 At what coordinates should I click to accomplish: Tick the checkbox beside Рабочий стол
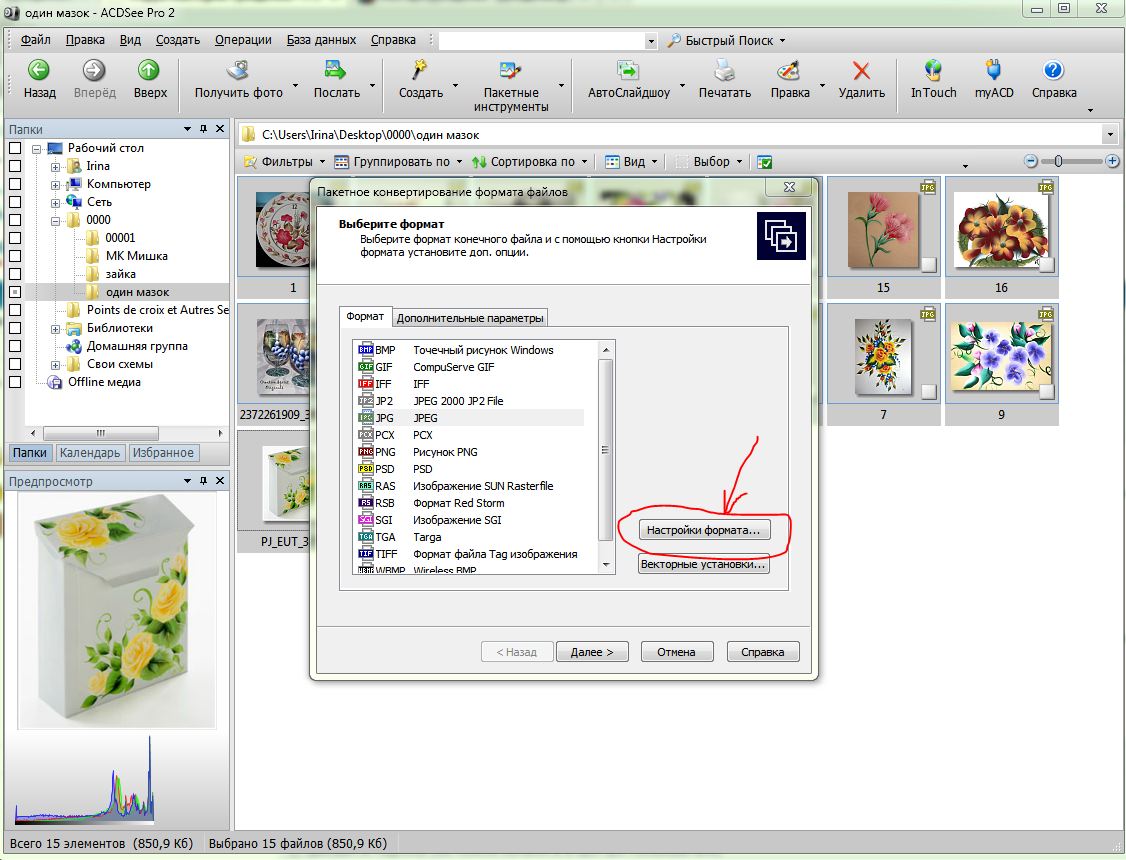point(14,148)
